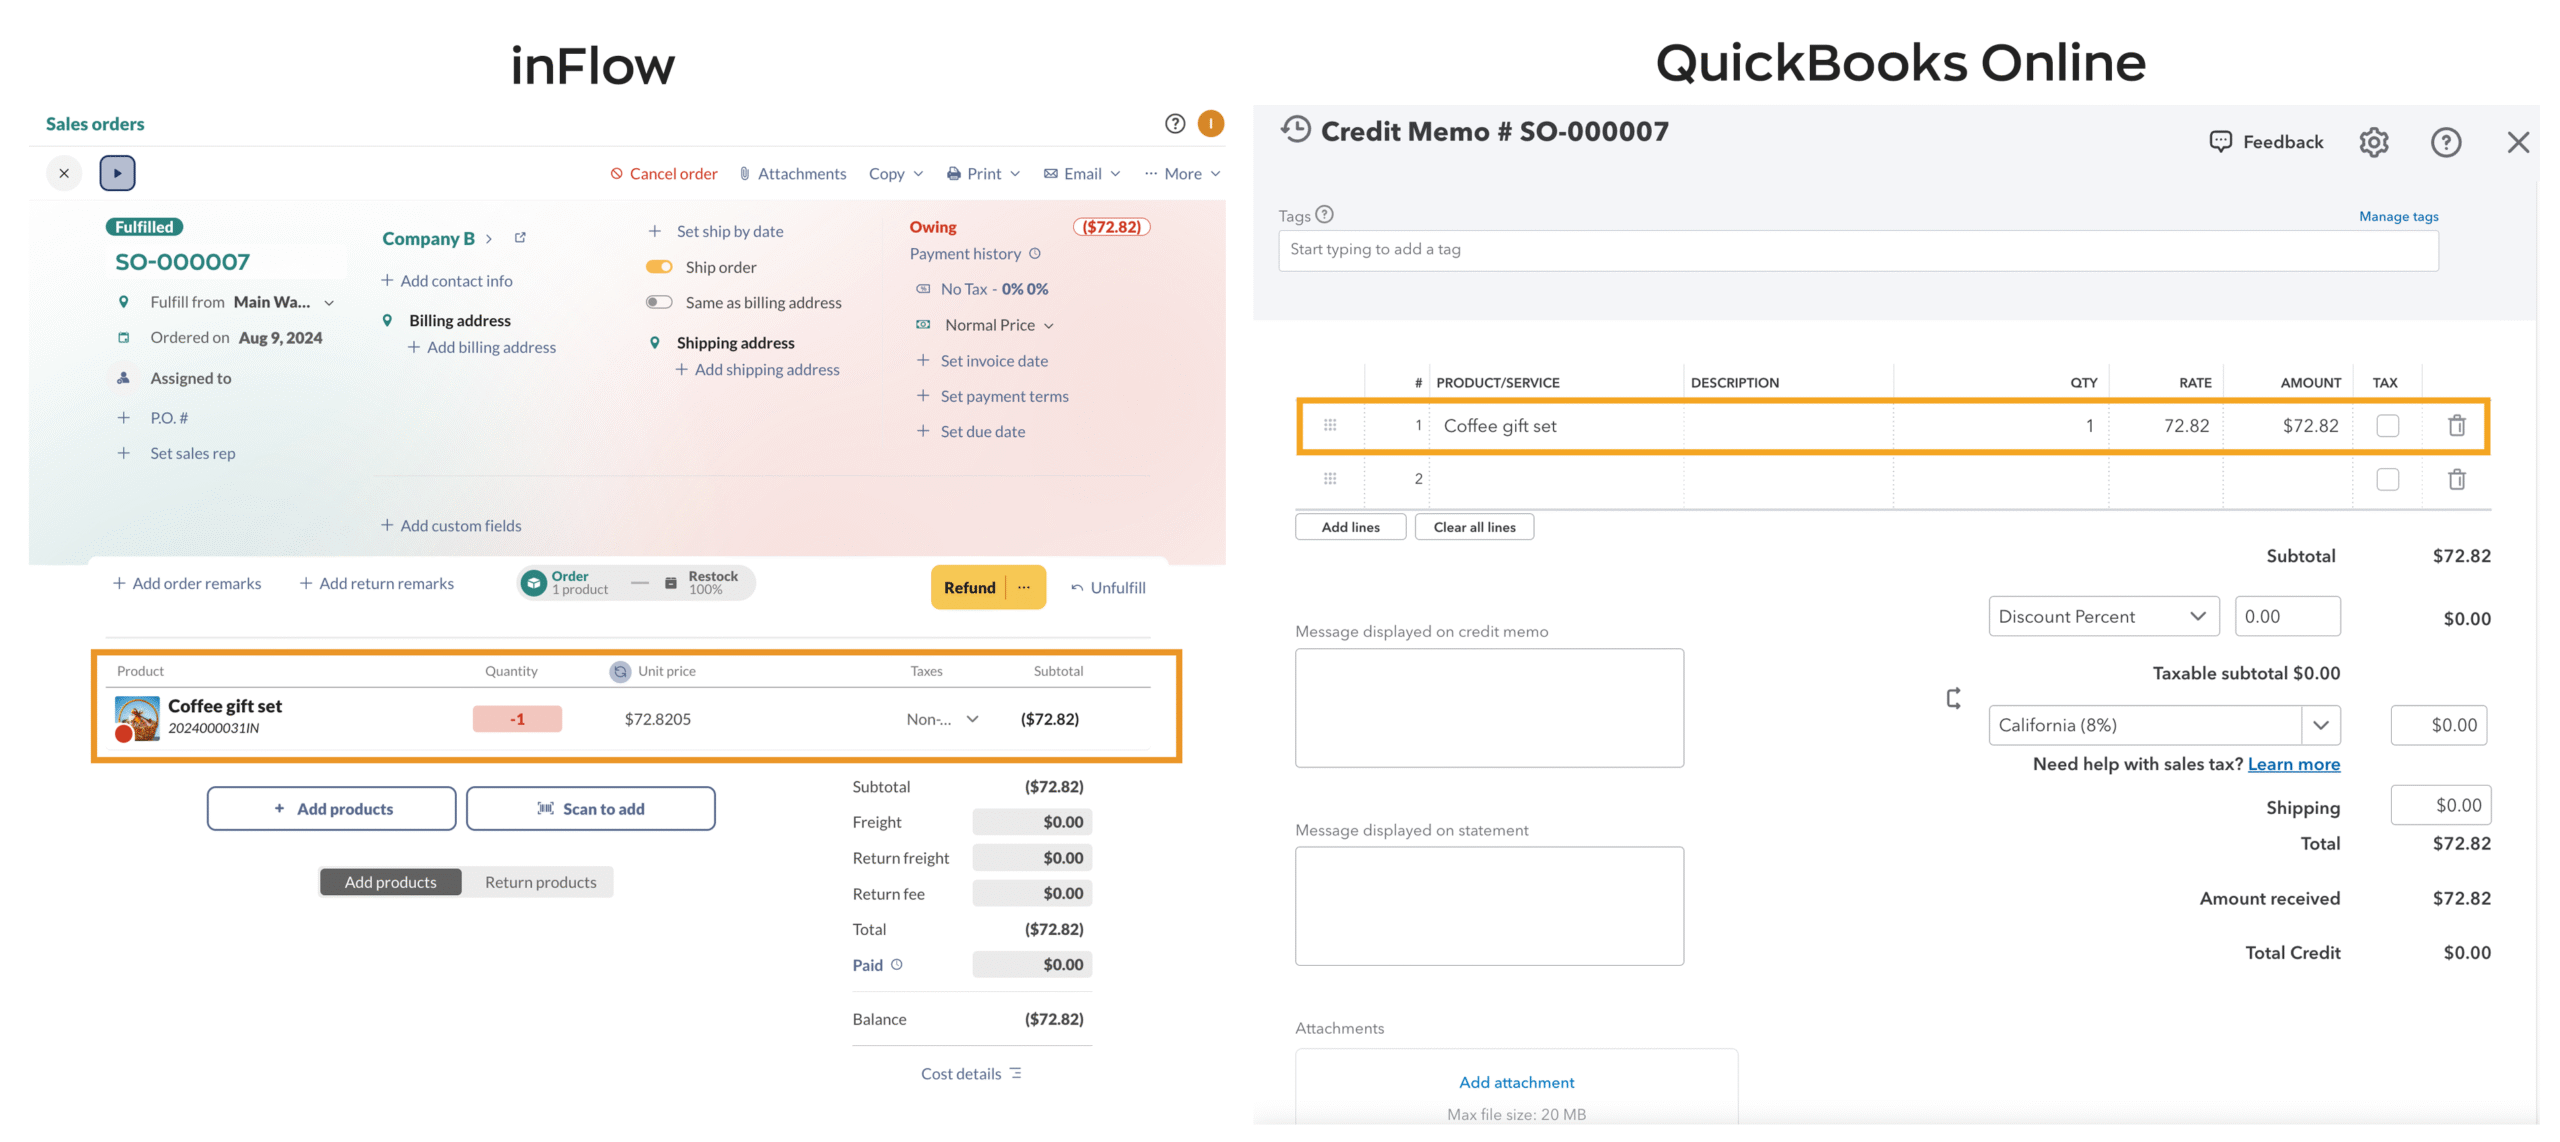Switch to the Return products tab

[x=540, y=881]
